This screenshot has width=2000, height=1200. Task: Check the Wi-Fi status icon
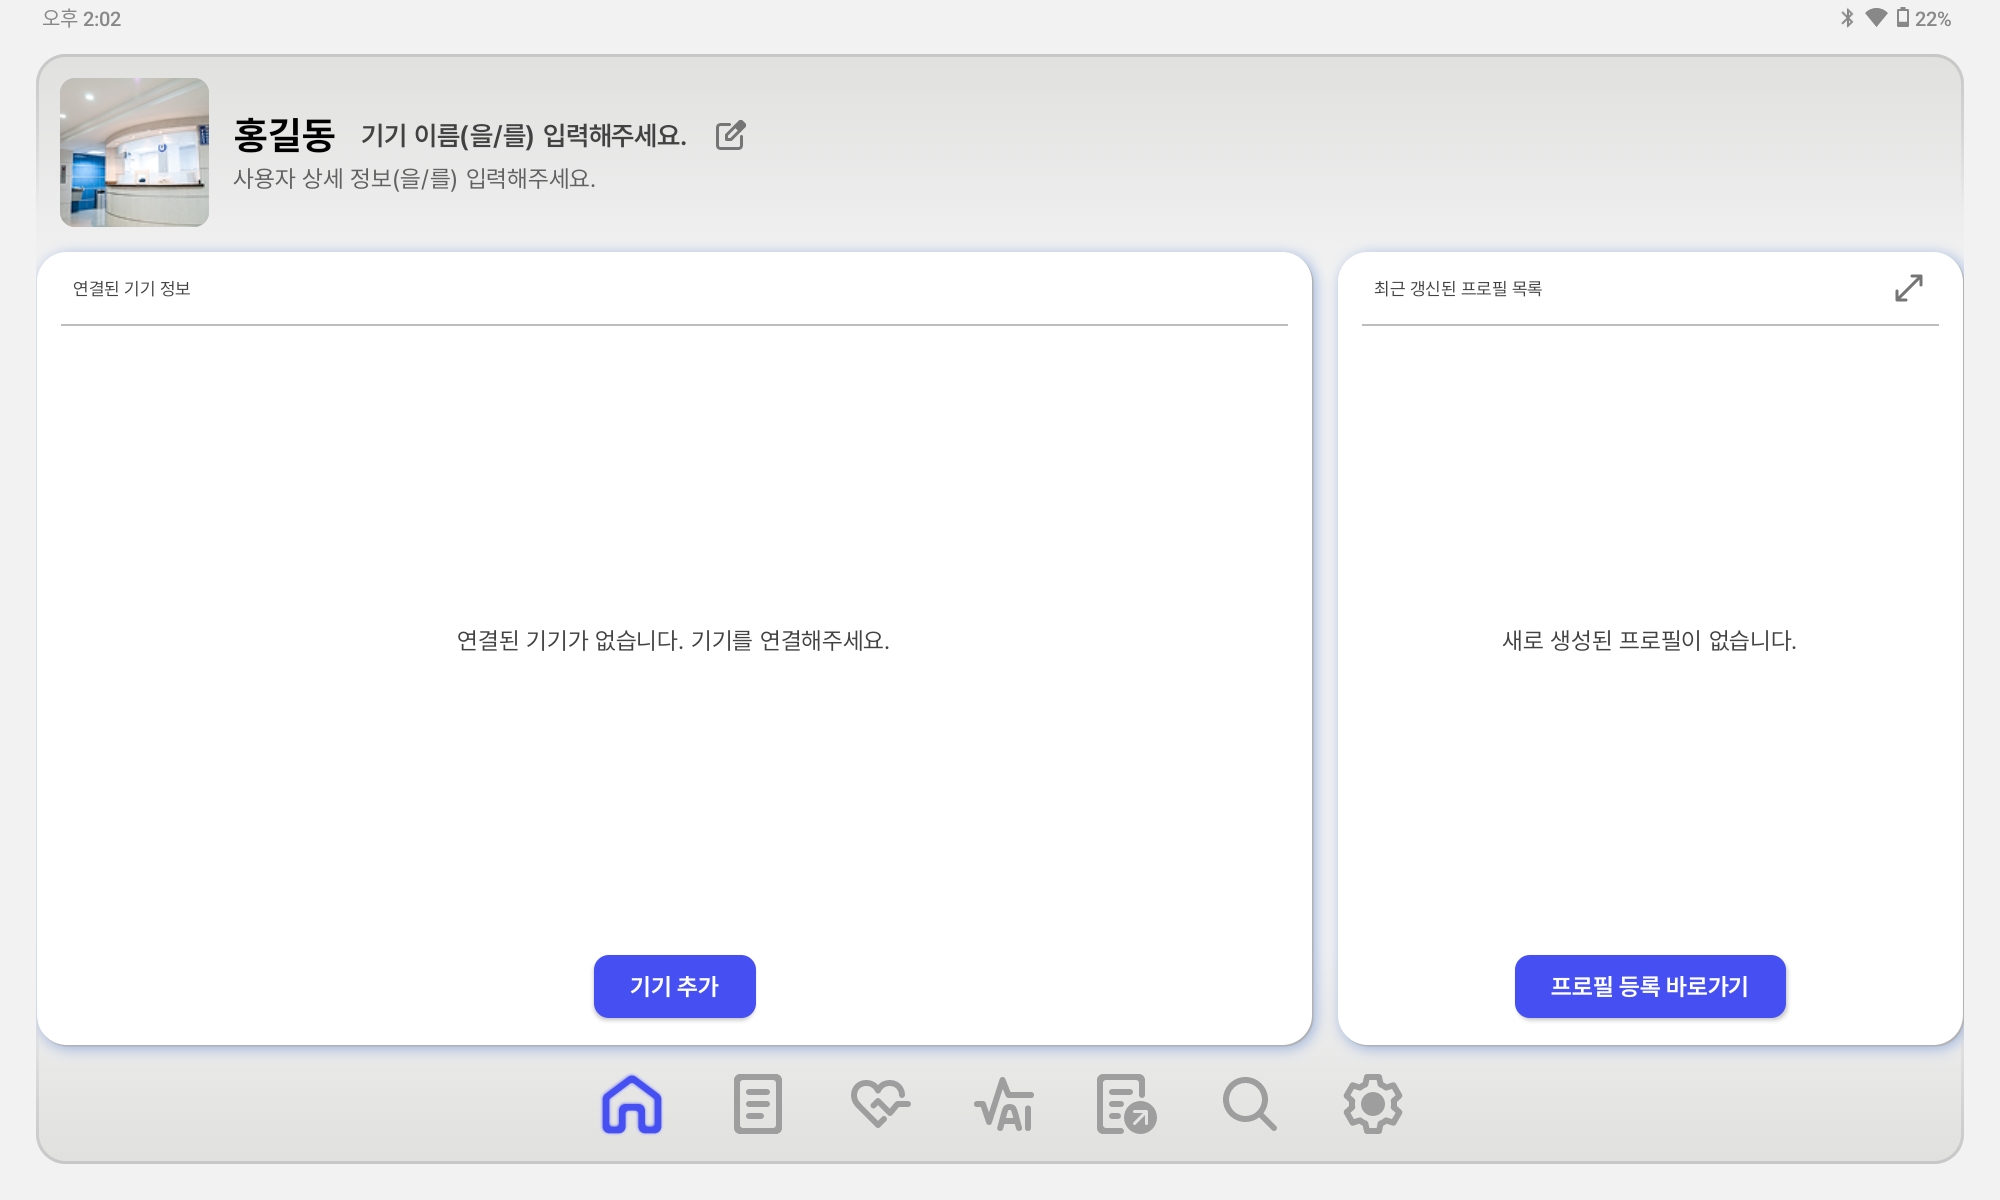[1876, 18]
